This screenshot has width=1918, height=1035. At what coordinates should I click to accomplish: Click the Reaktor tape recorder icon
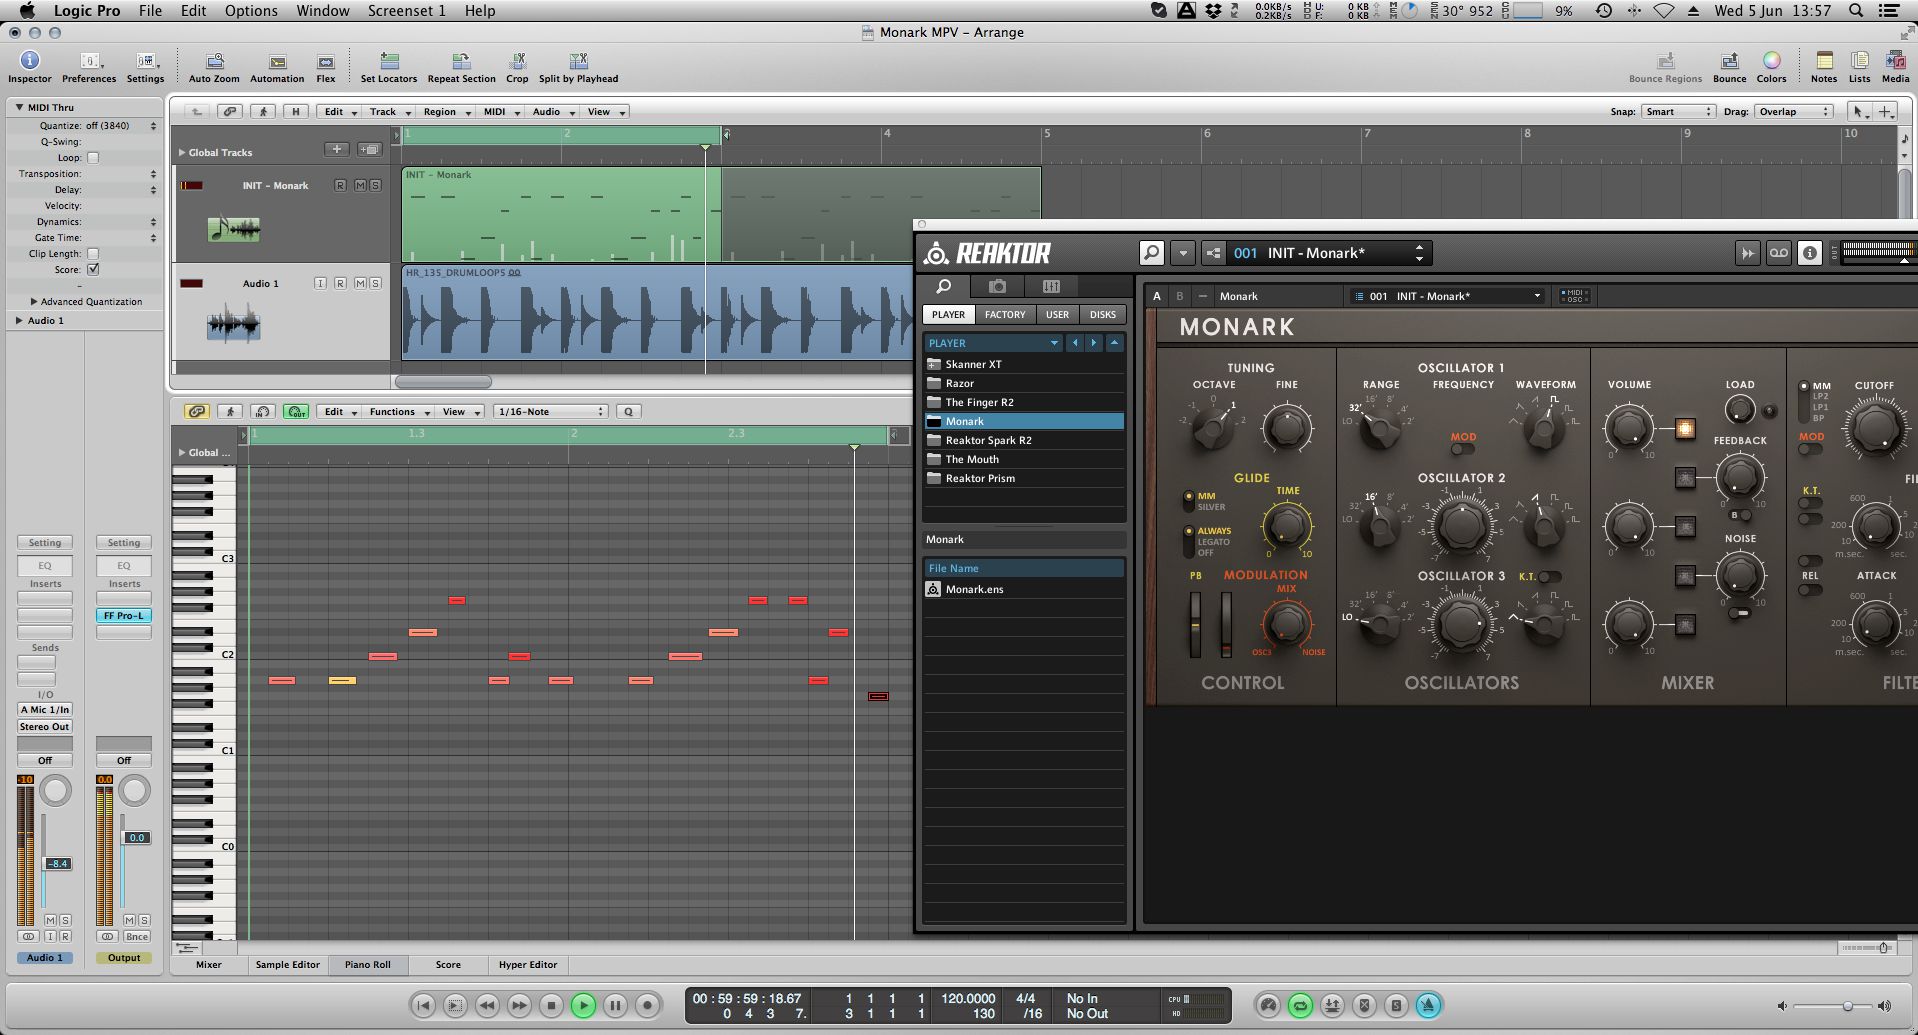point(1778,253)
